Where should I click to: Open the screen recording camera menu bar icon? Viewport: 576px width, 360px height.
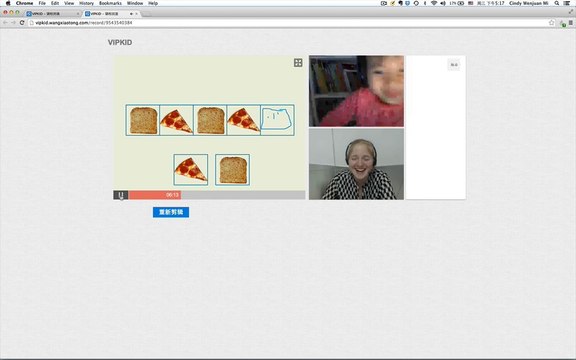click(384, 3)
